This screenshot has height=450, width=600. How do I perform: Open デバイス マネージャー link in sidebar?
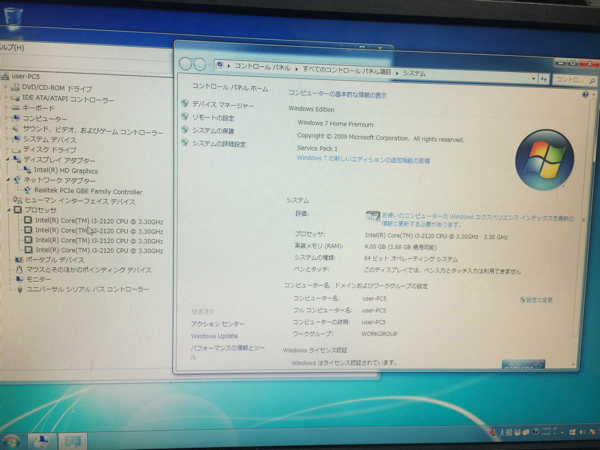pos(223,104)
